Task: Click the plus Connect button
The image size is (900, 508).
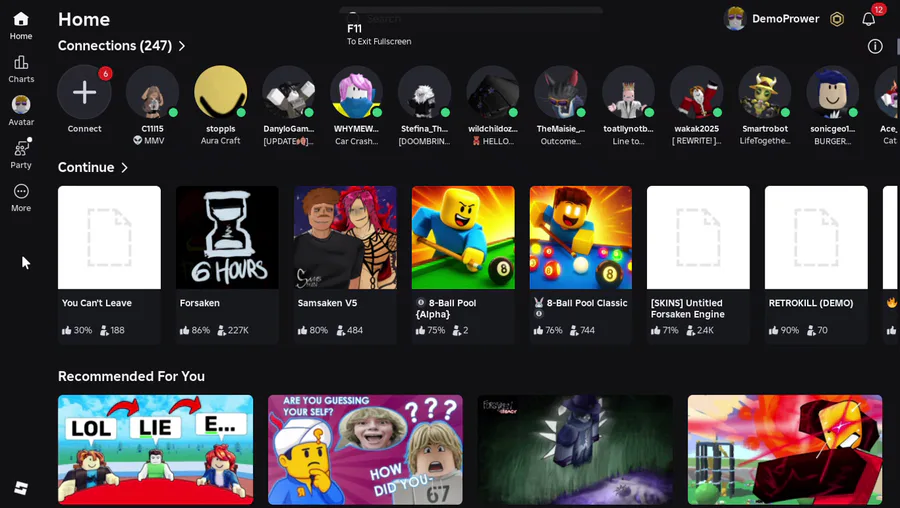Action: point(84,92)
